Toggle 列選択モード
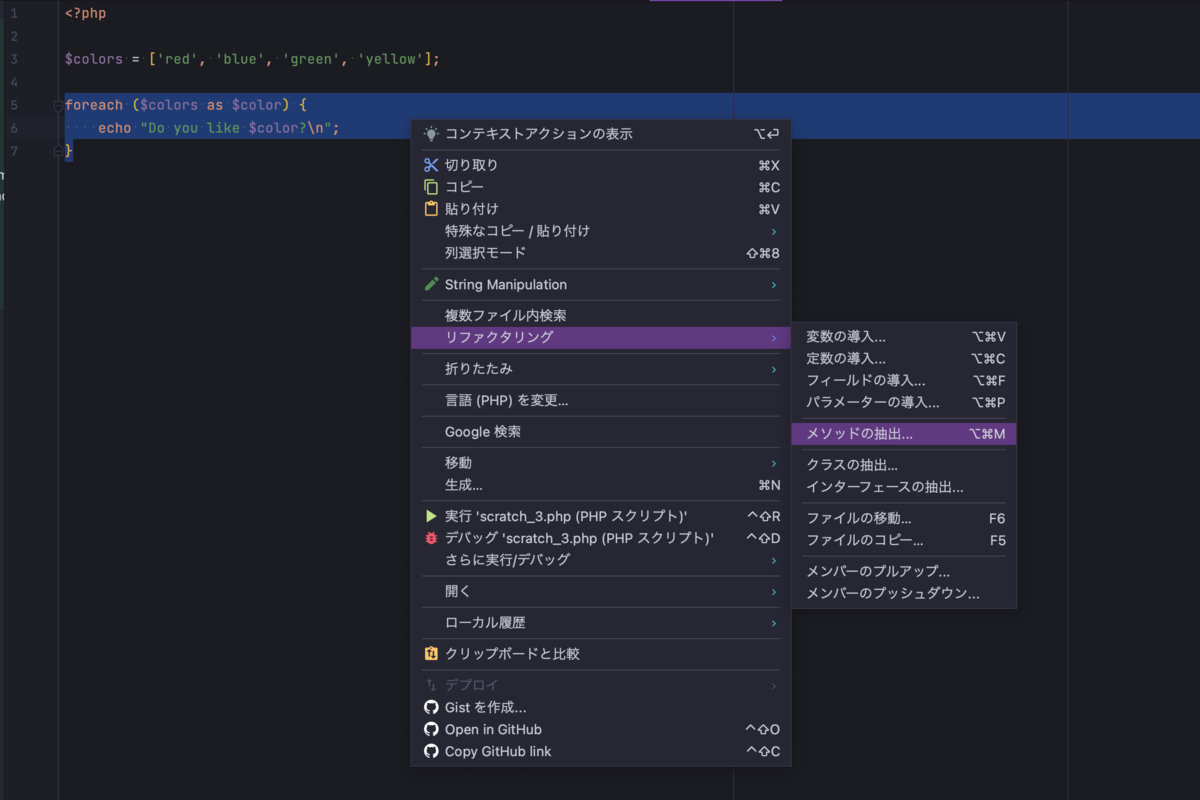The image size is (1200, 800). coord(601,253)
